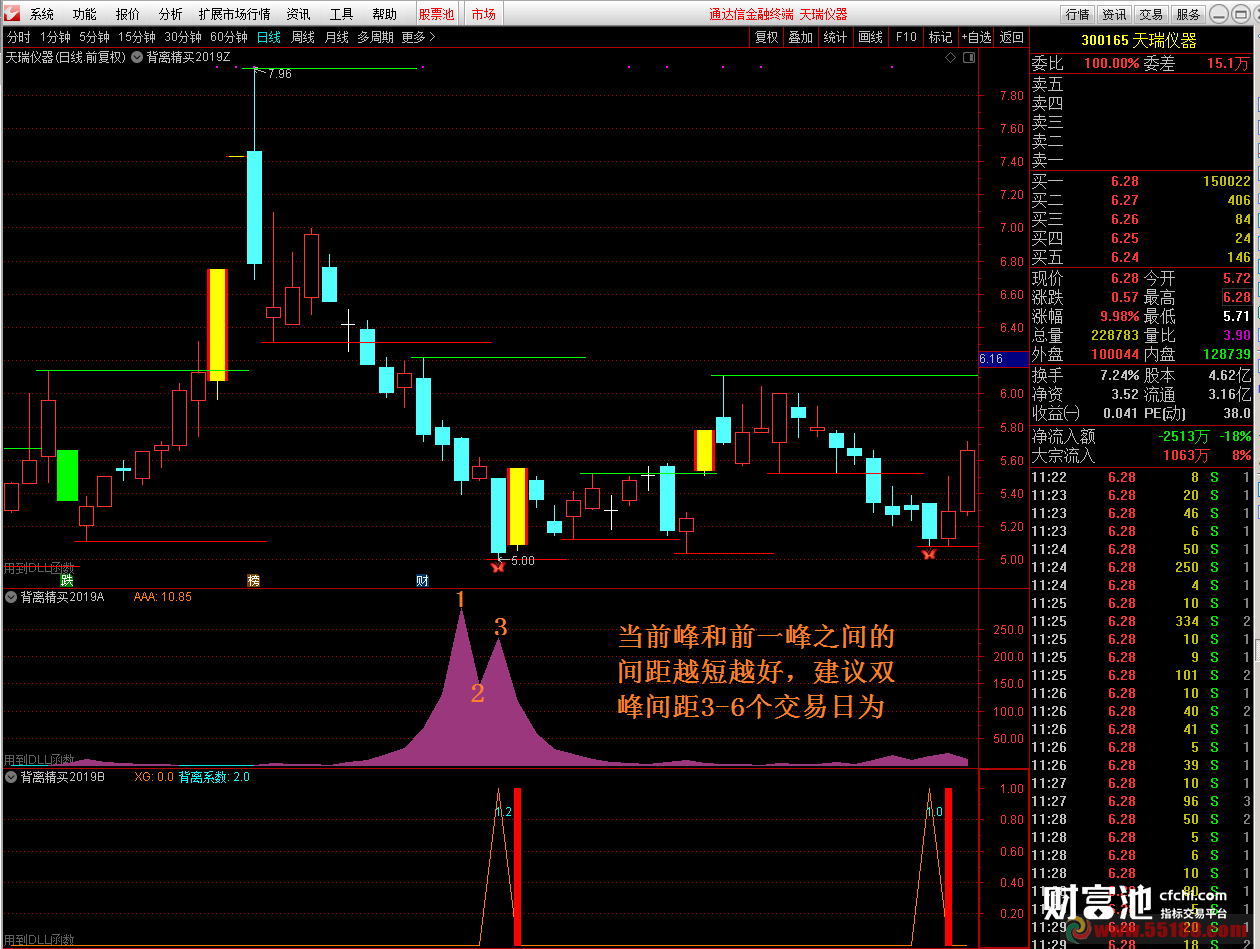This screenshot has width=1260, height=949.
Task: Open the 系统 menu
Action: 42,14
